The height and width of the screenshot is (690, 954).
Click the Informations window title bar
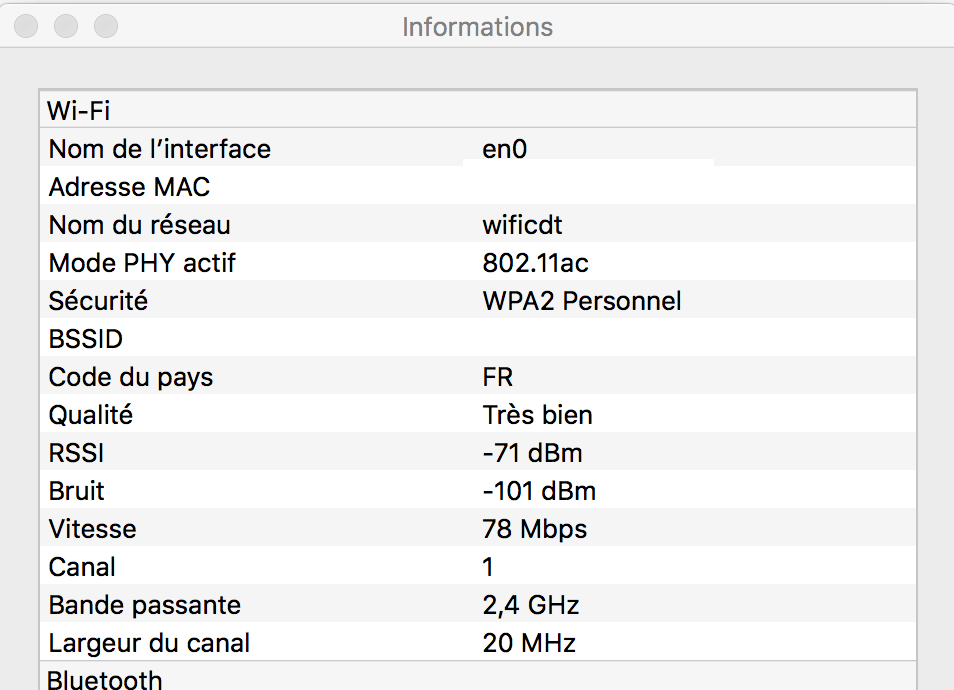477,26
